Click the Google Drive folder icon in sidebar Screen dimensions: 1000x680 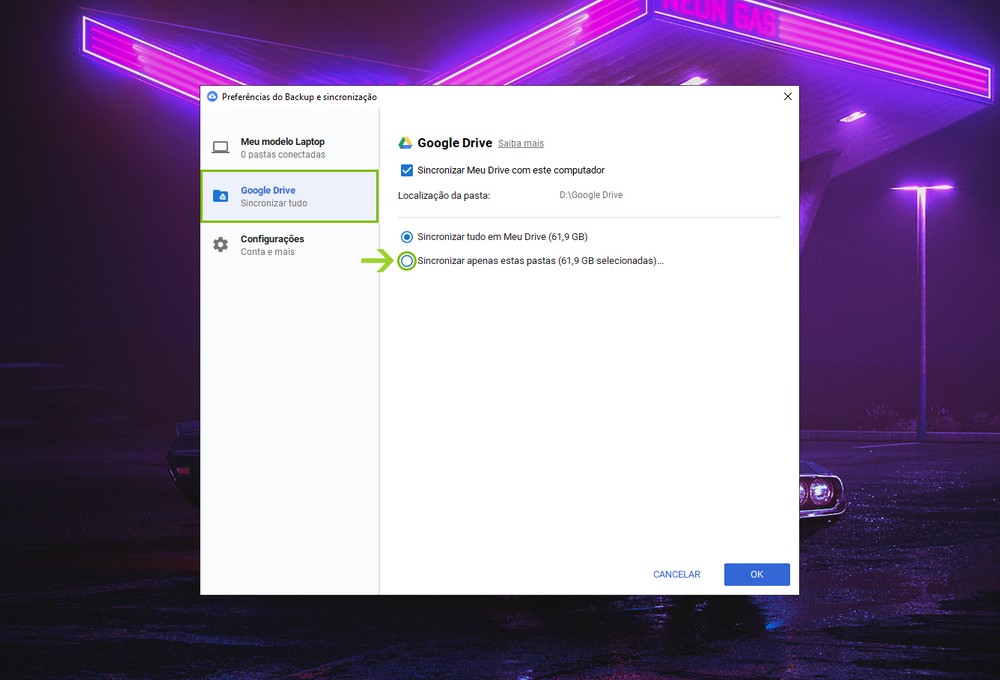(220, 196)
